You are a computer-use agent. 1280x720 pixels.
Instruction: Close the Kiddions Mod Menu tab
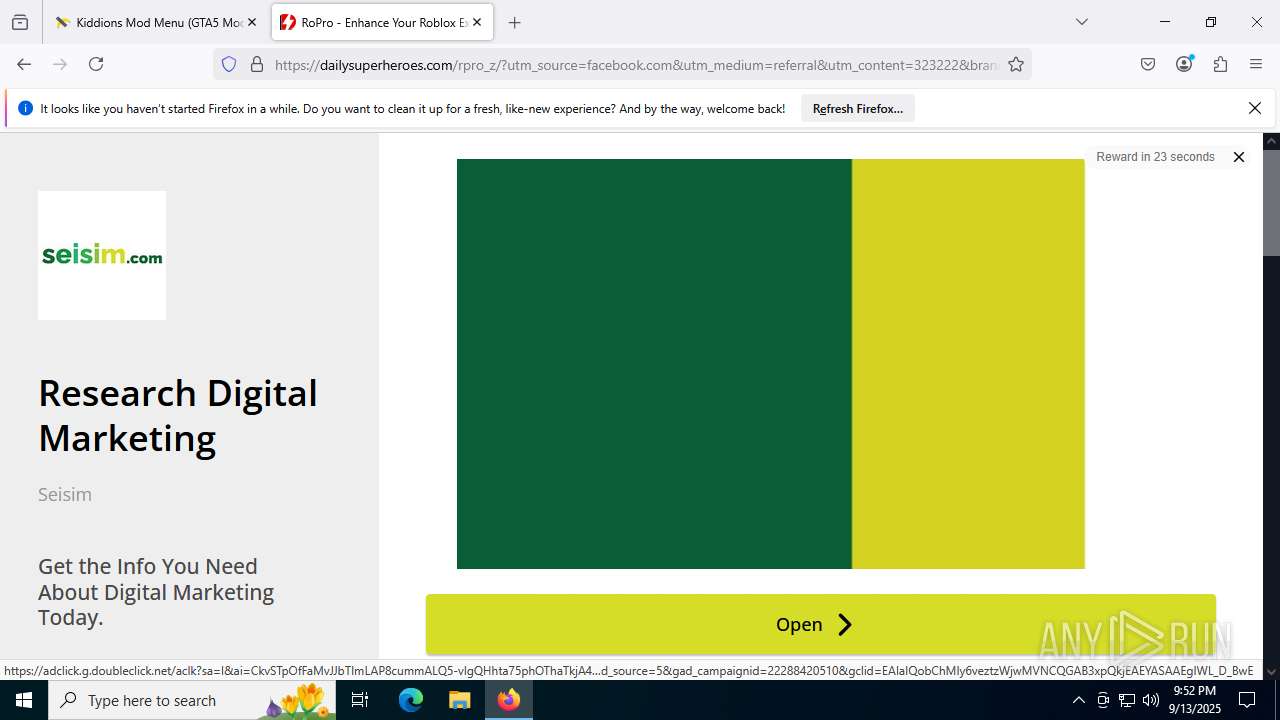(x=252, y=22)
